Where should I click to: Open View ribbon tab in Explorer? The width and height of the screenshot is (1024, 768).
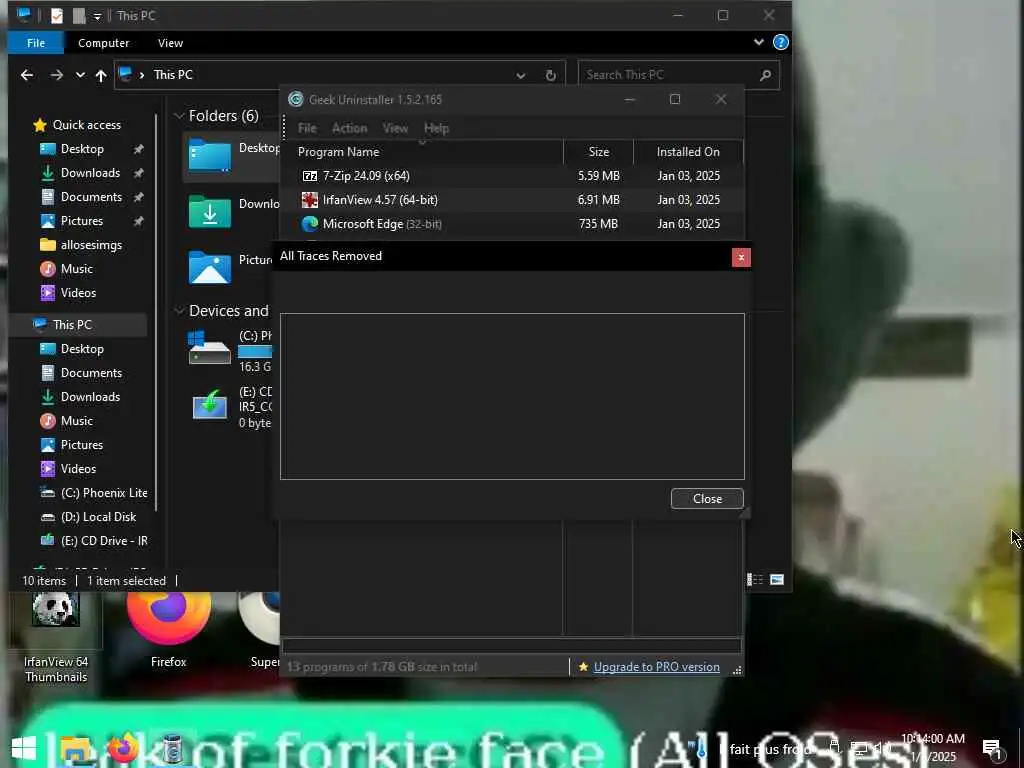coord(170,42)
